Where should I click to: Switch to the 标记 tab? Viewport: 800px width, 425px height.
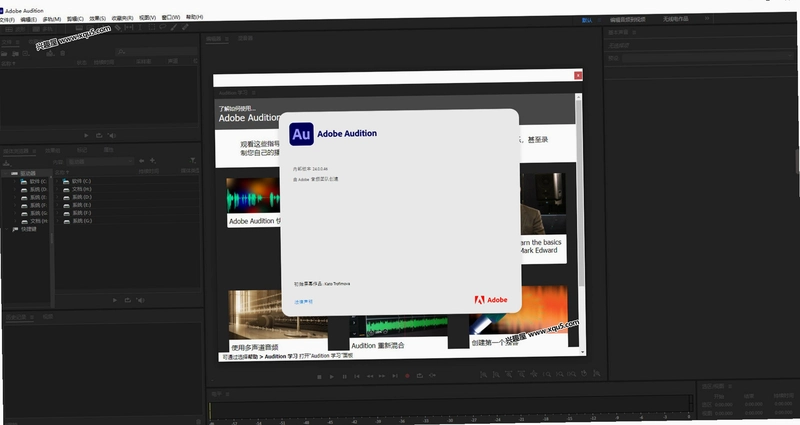click(82, 151)
